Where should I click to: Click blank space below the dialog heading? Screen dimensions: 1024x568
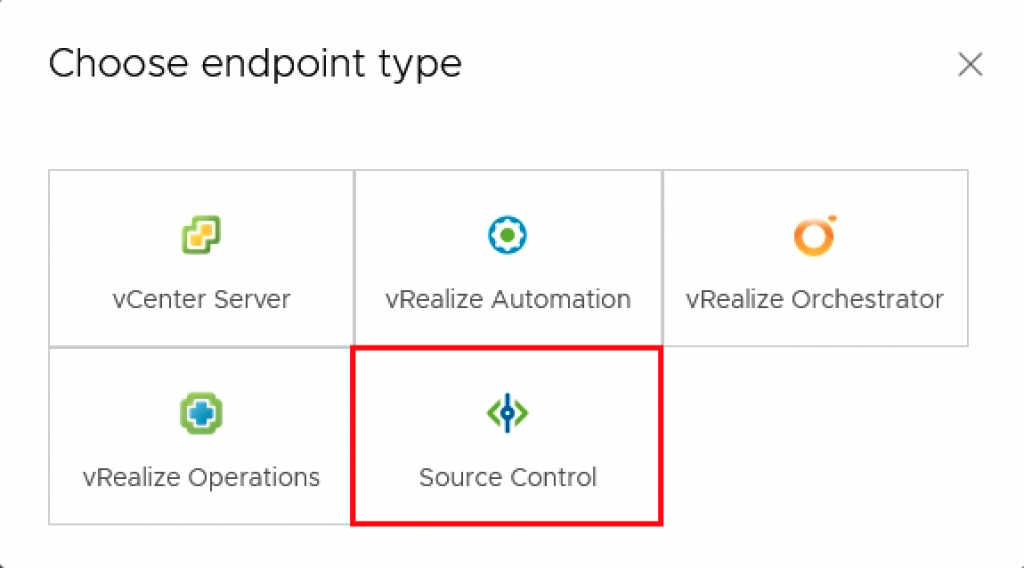point(509,127)
